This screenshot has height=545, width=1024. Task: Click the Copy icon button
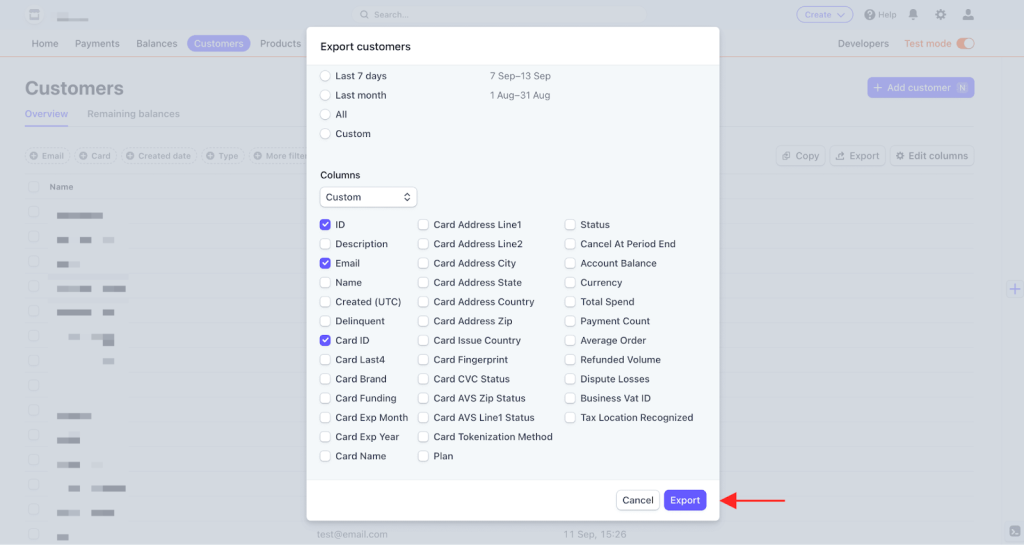pos(786,156)
